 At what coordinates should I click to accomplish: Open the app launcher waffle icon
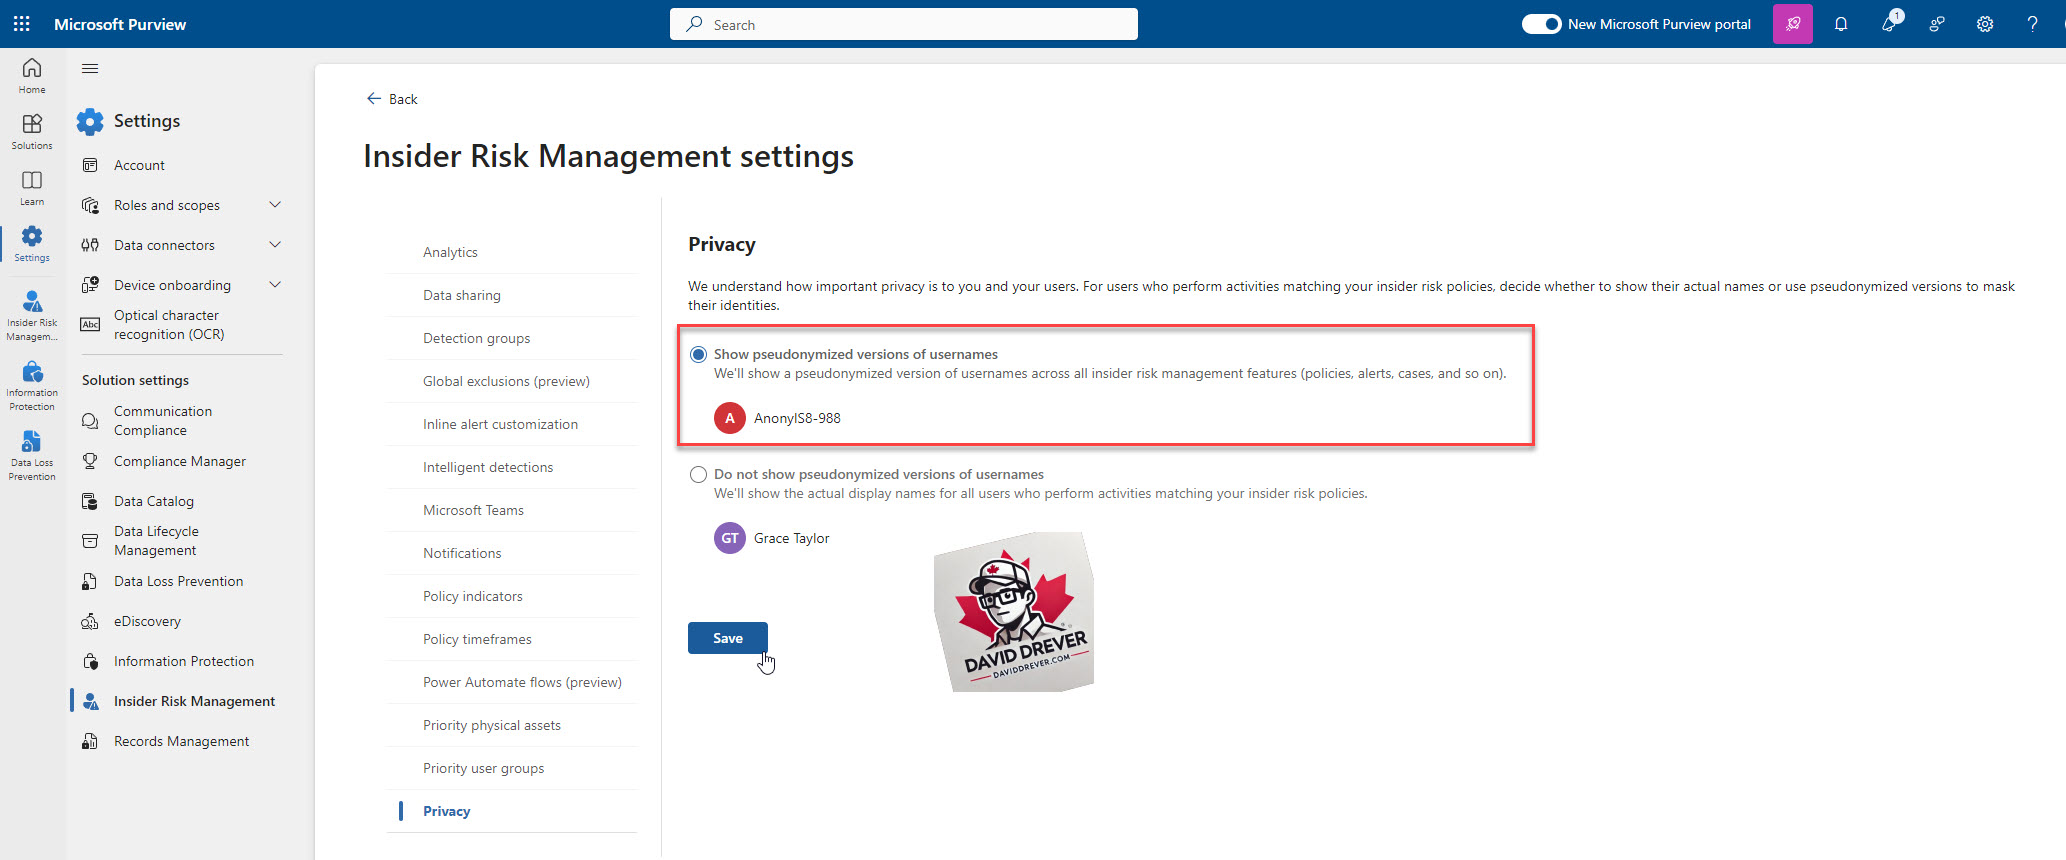tap(22, 24)
